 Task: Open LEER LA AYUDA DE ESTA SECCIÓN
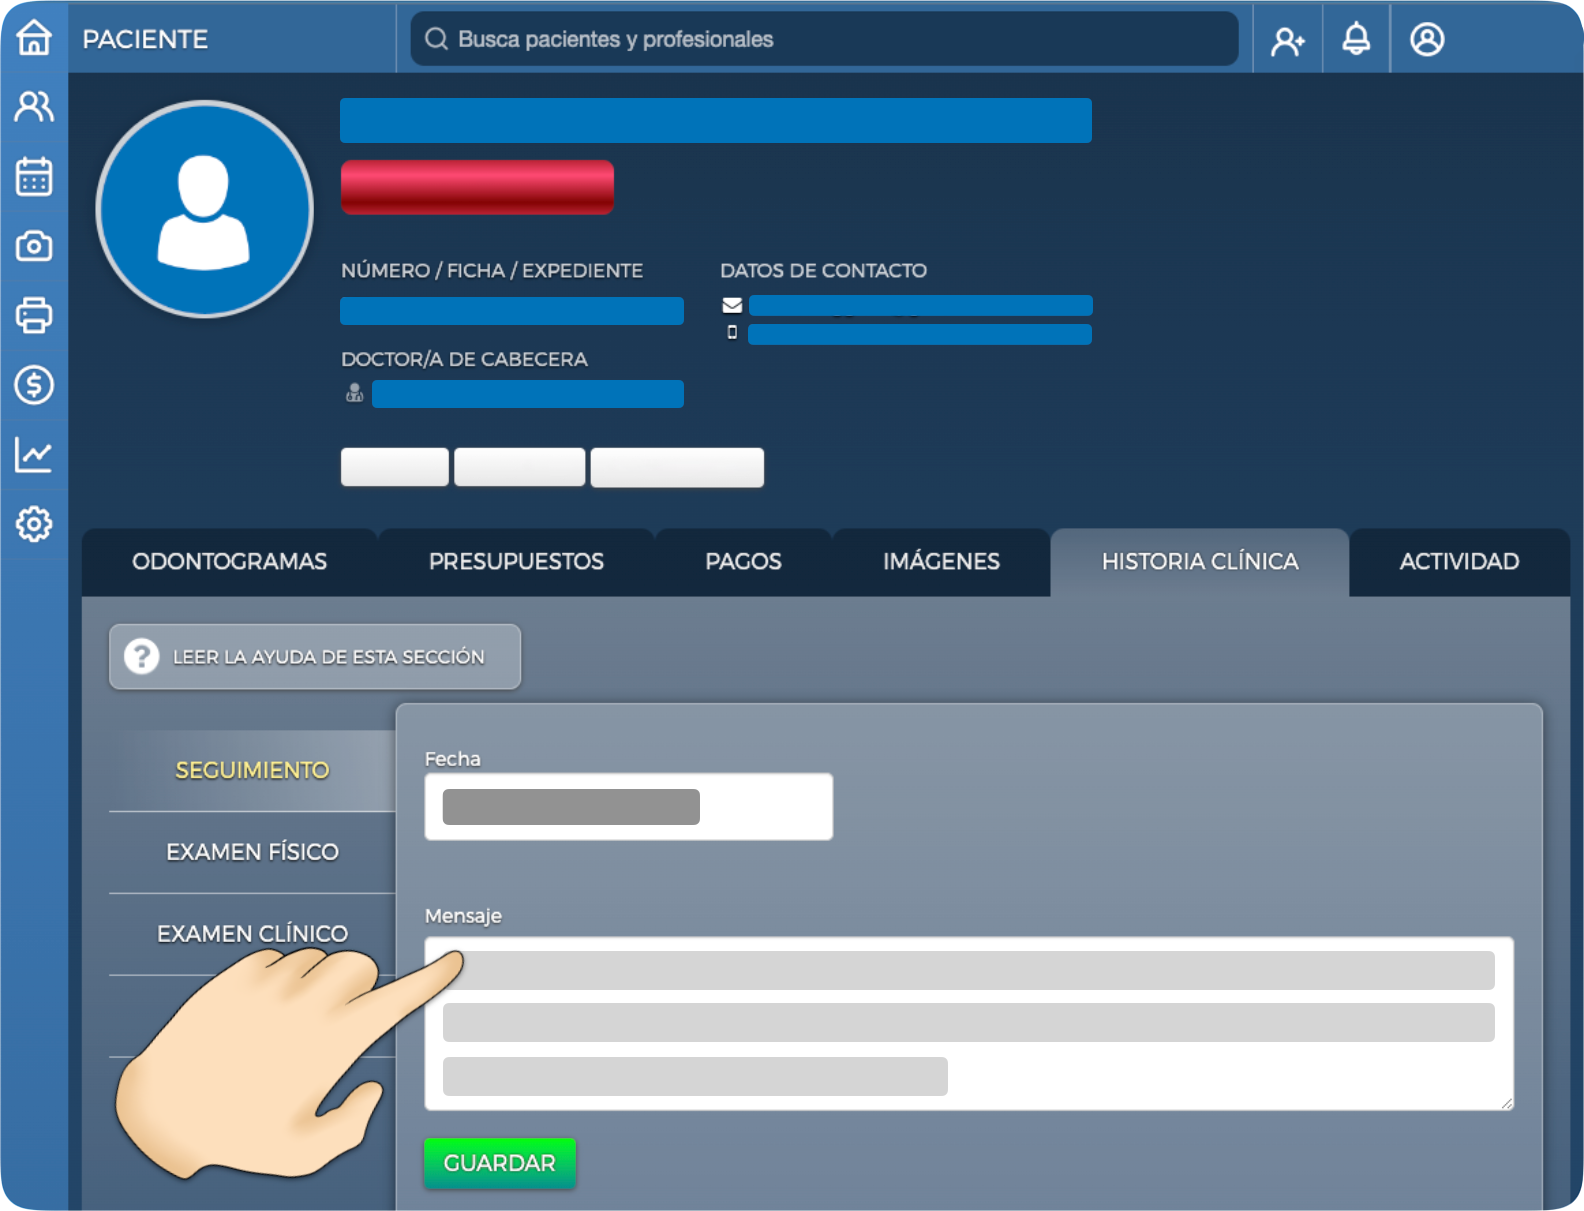pos(315,657)
